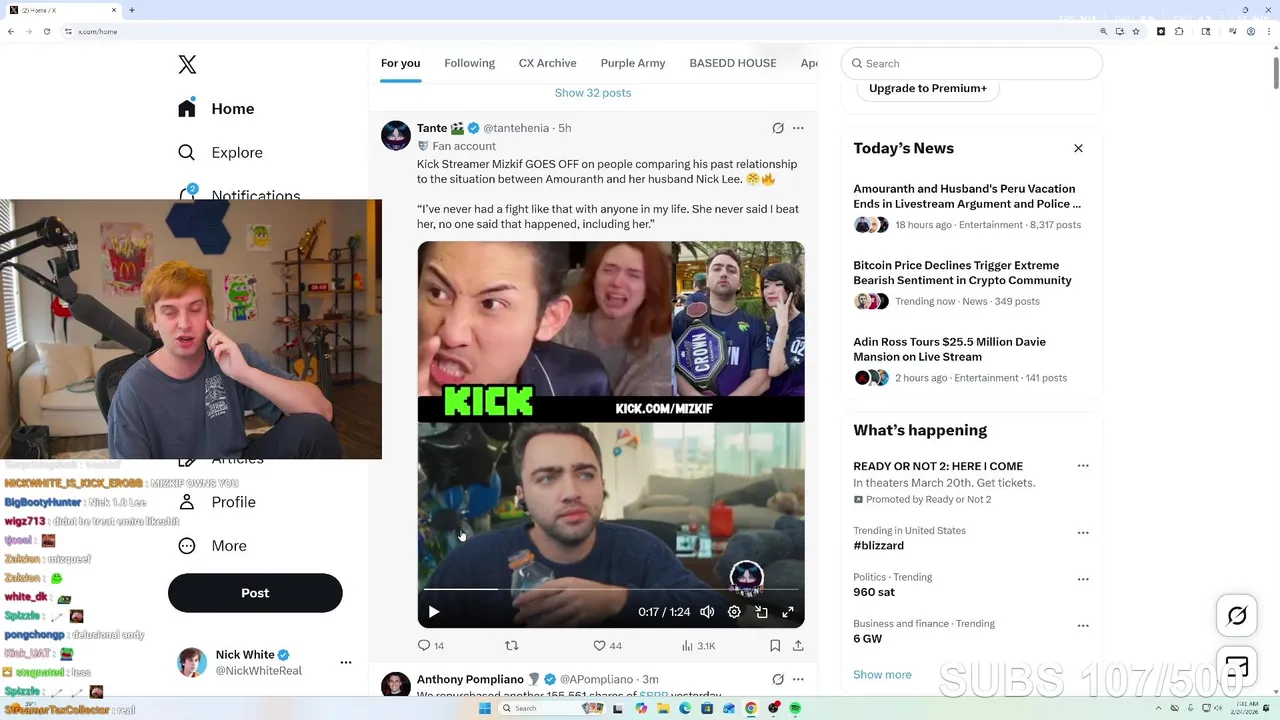This screenshot has width=1280, height=720.
Task: Open options for 960 sat trend
Action: 1083,579
